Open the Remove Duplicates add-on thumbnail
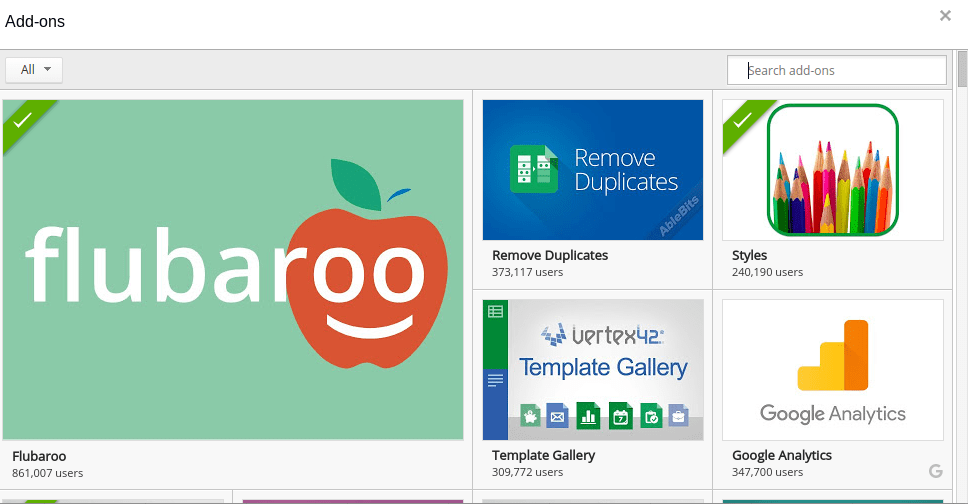The width and height of the screenshot is (968, 504). [593, 170]
